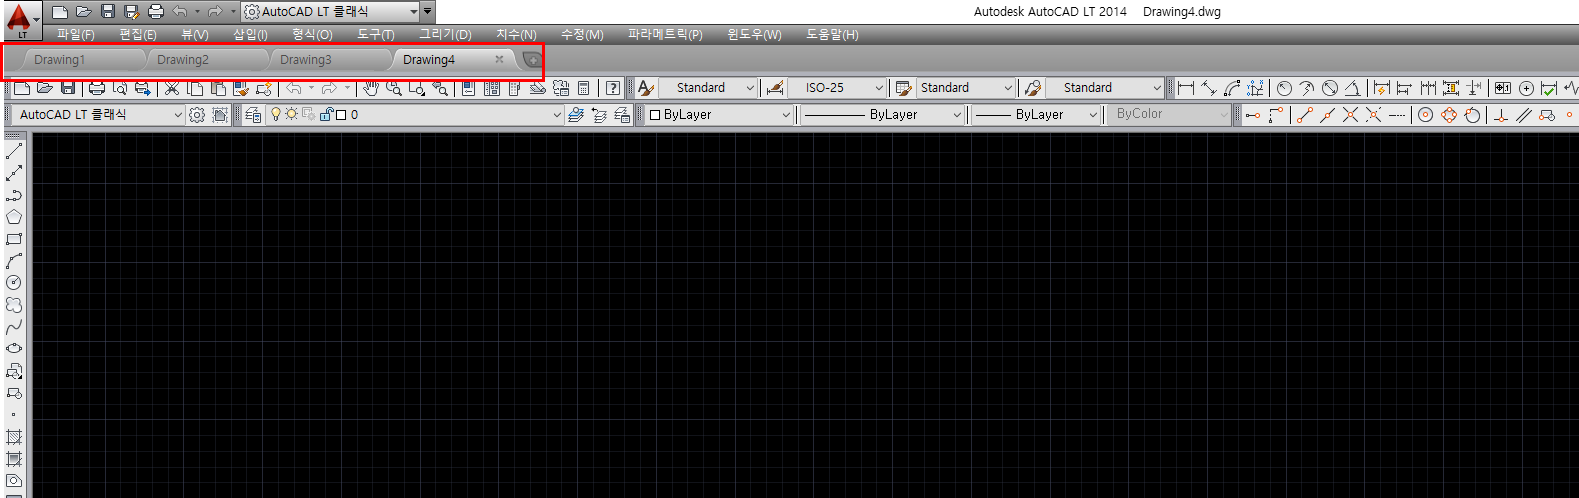Select the Intersection object snap
The height and width of the screenshot is (498, 1579).
tap(1350, 115)
